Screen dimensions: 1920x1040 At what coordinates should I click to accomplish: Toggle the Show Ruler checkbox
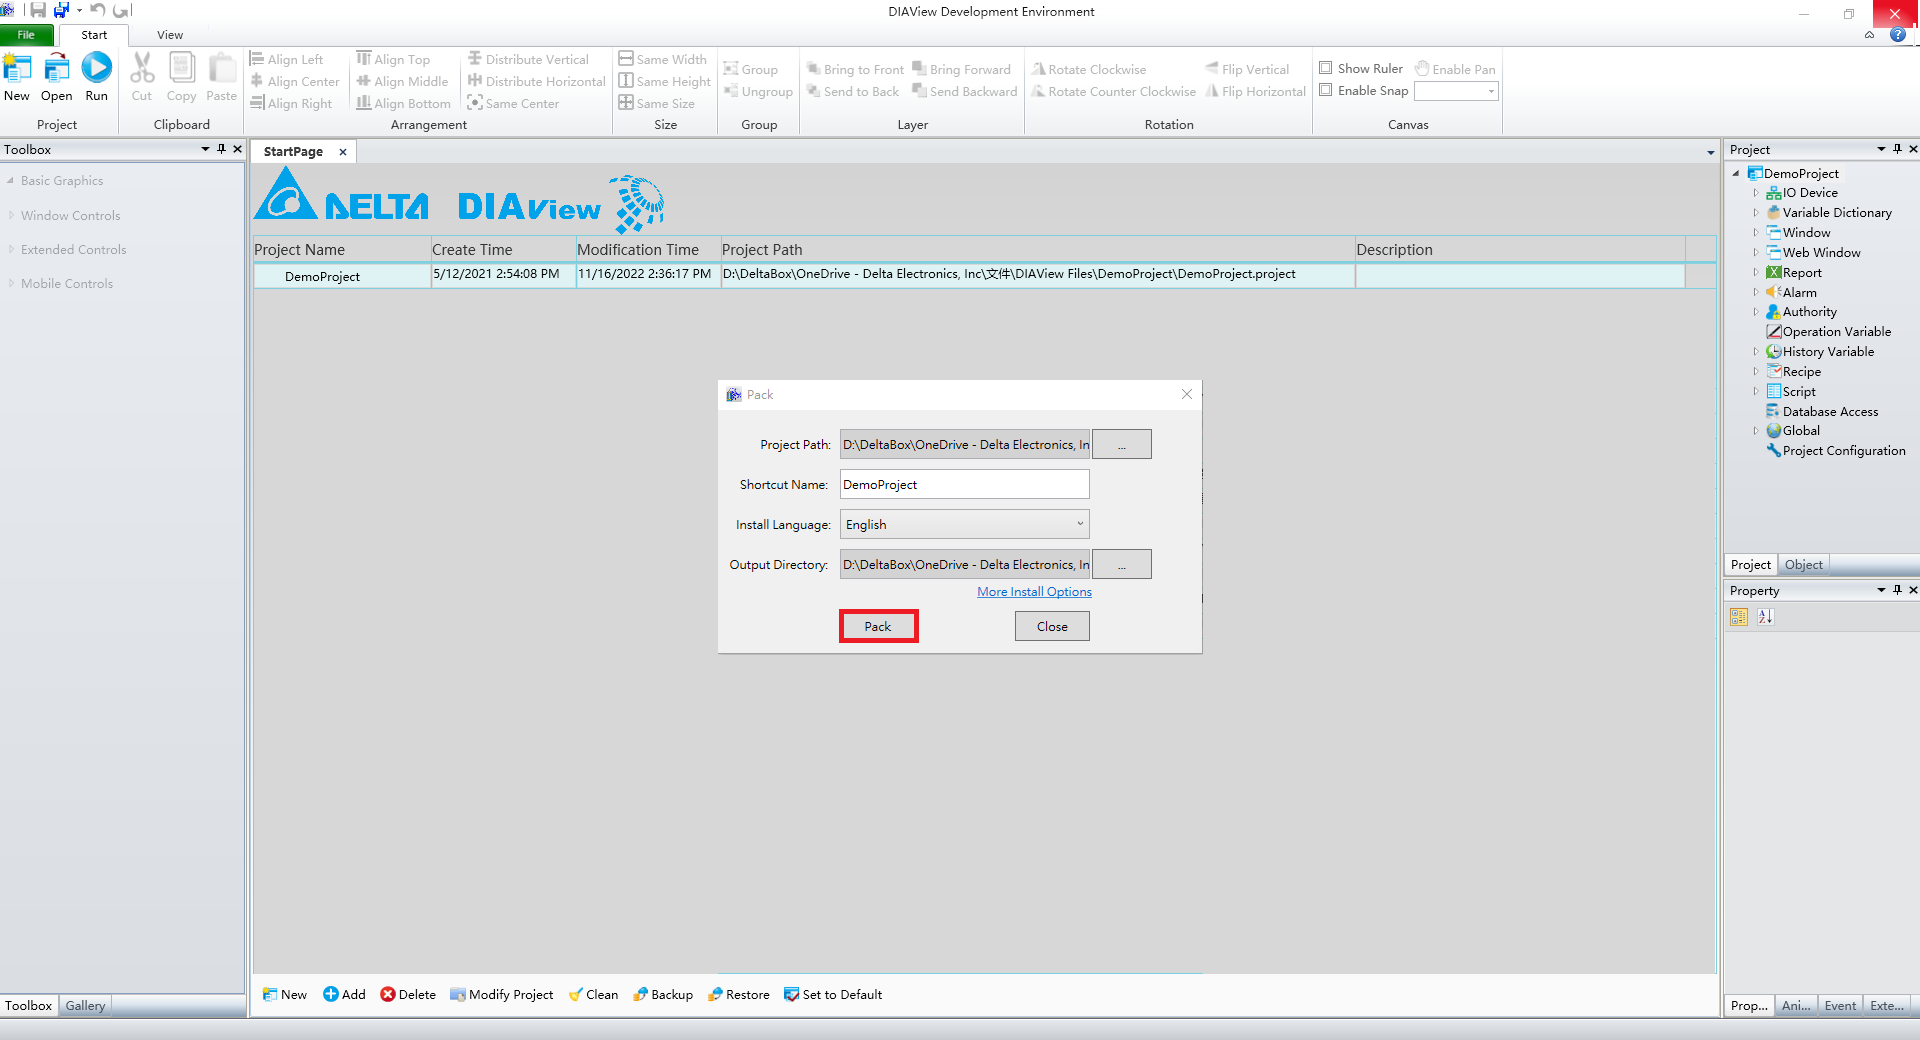click(1326, 68)
